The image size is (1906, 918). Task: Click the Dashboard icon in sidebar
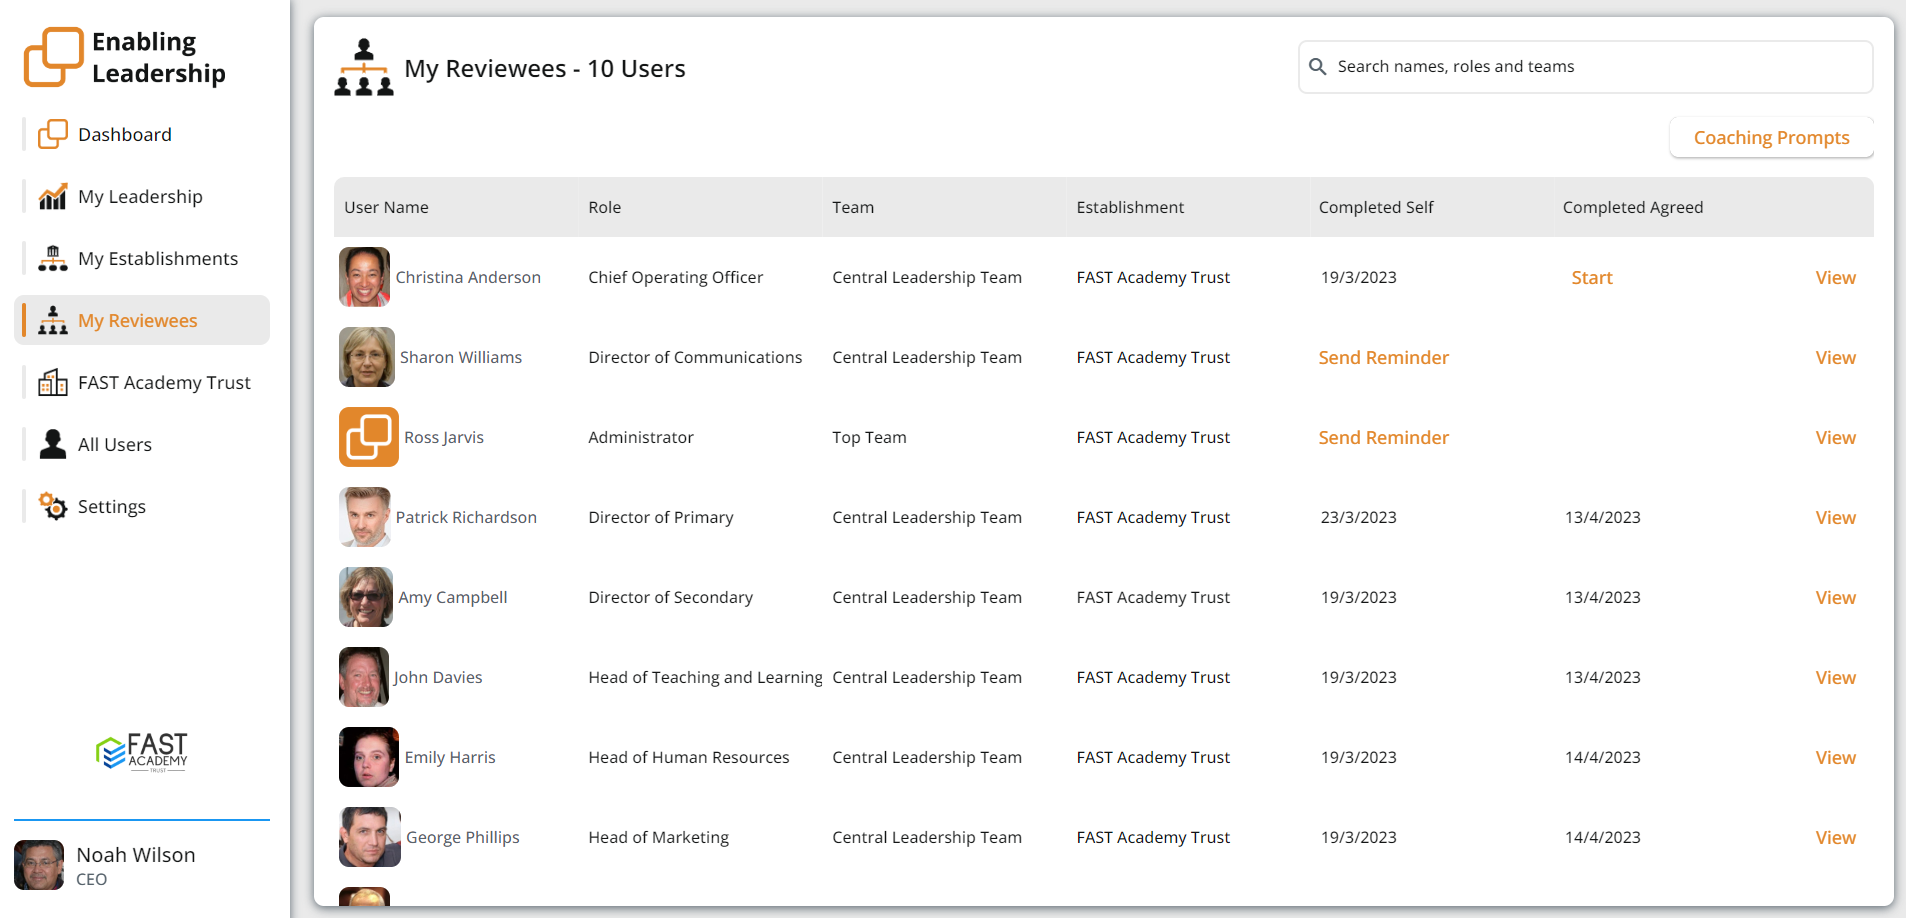[x=52, y=134]
